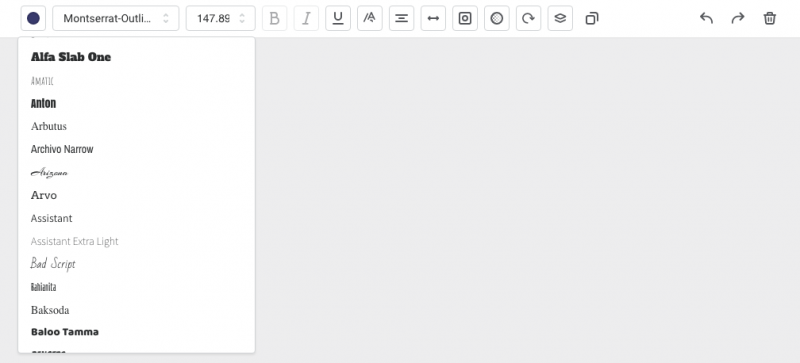Viewport: 800px width, 363px height.
Task: Open the opacity transparency icon
Action: coord(497,18)
